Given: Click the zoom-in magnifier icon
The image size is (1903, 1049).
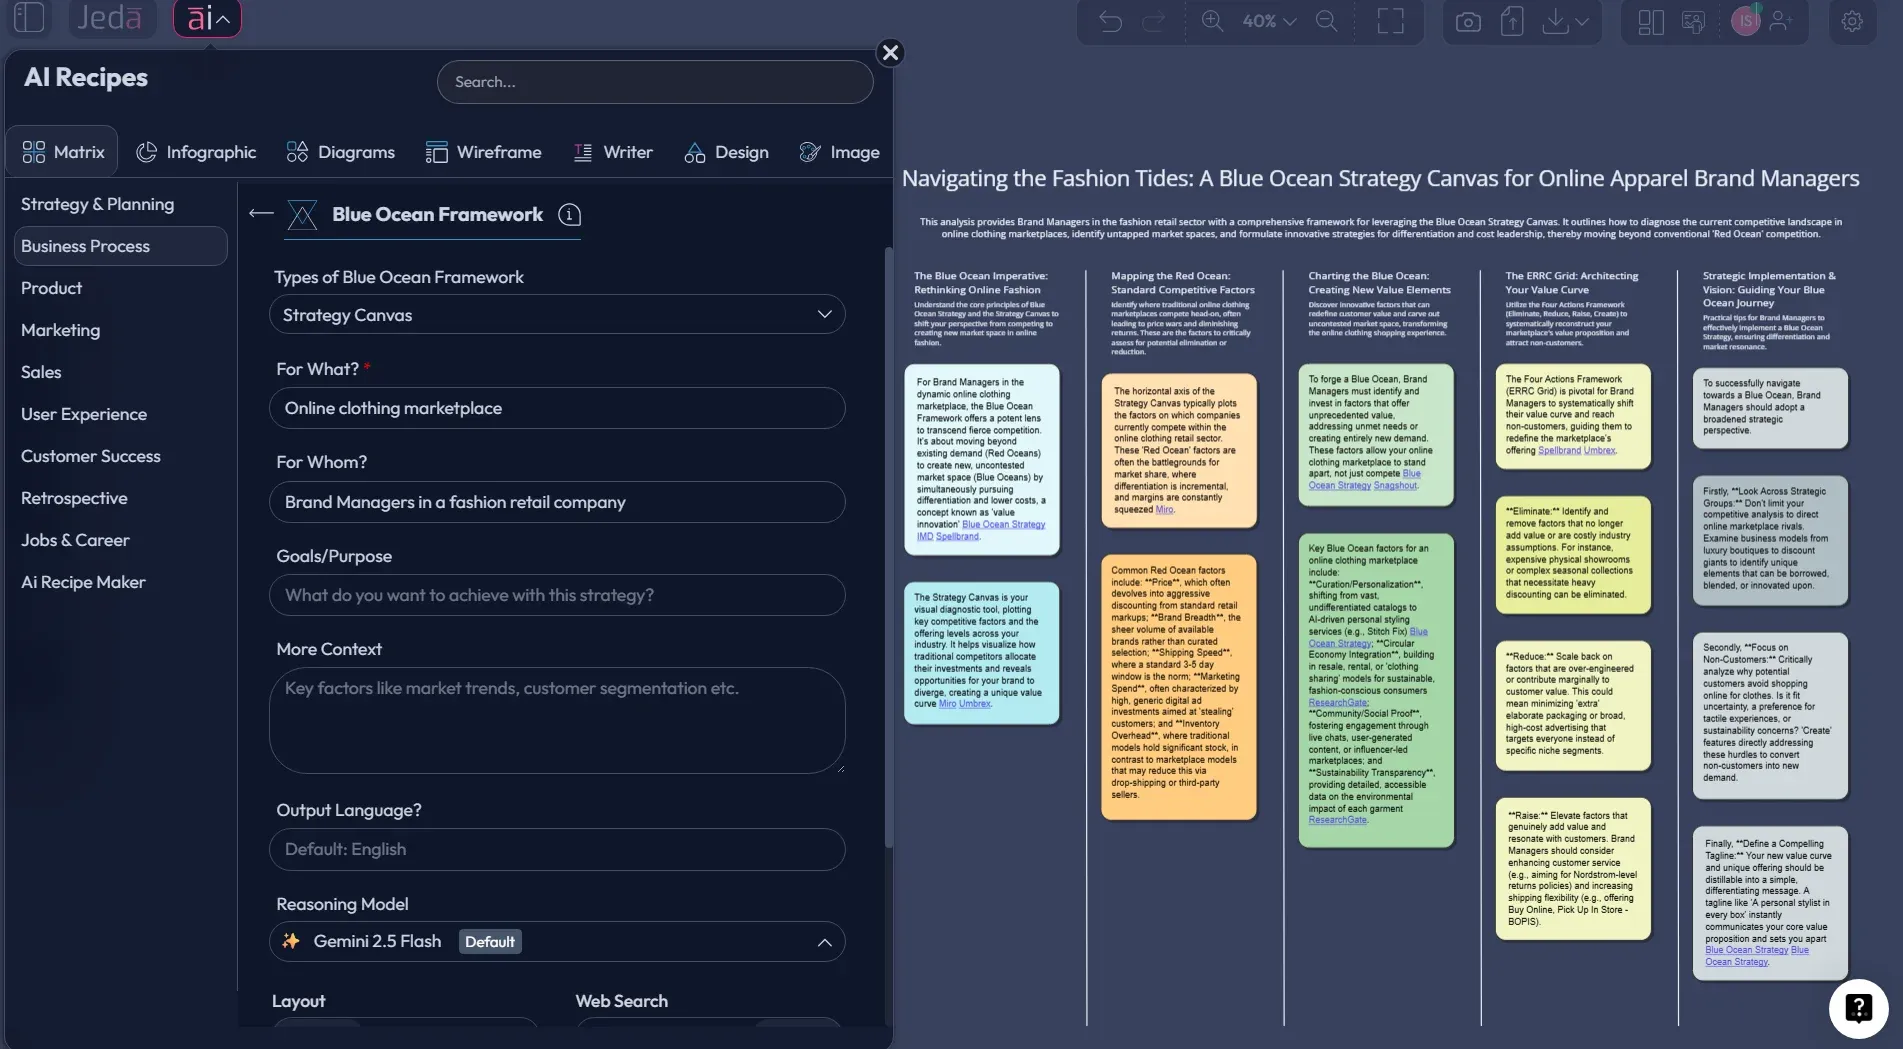Looking at the screenshot, I should 1211,21.
